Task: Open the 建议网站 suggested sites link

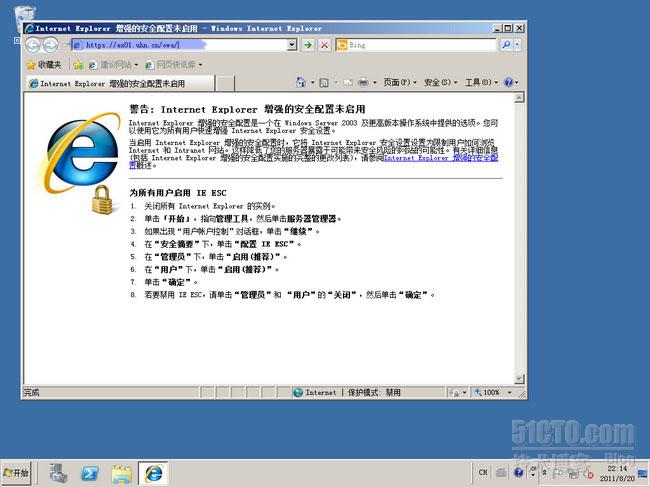Action: pos(113,65)
